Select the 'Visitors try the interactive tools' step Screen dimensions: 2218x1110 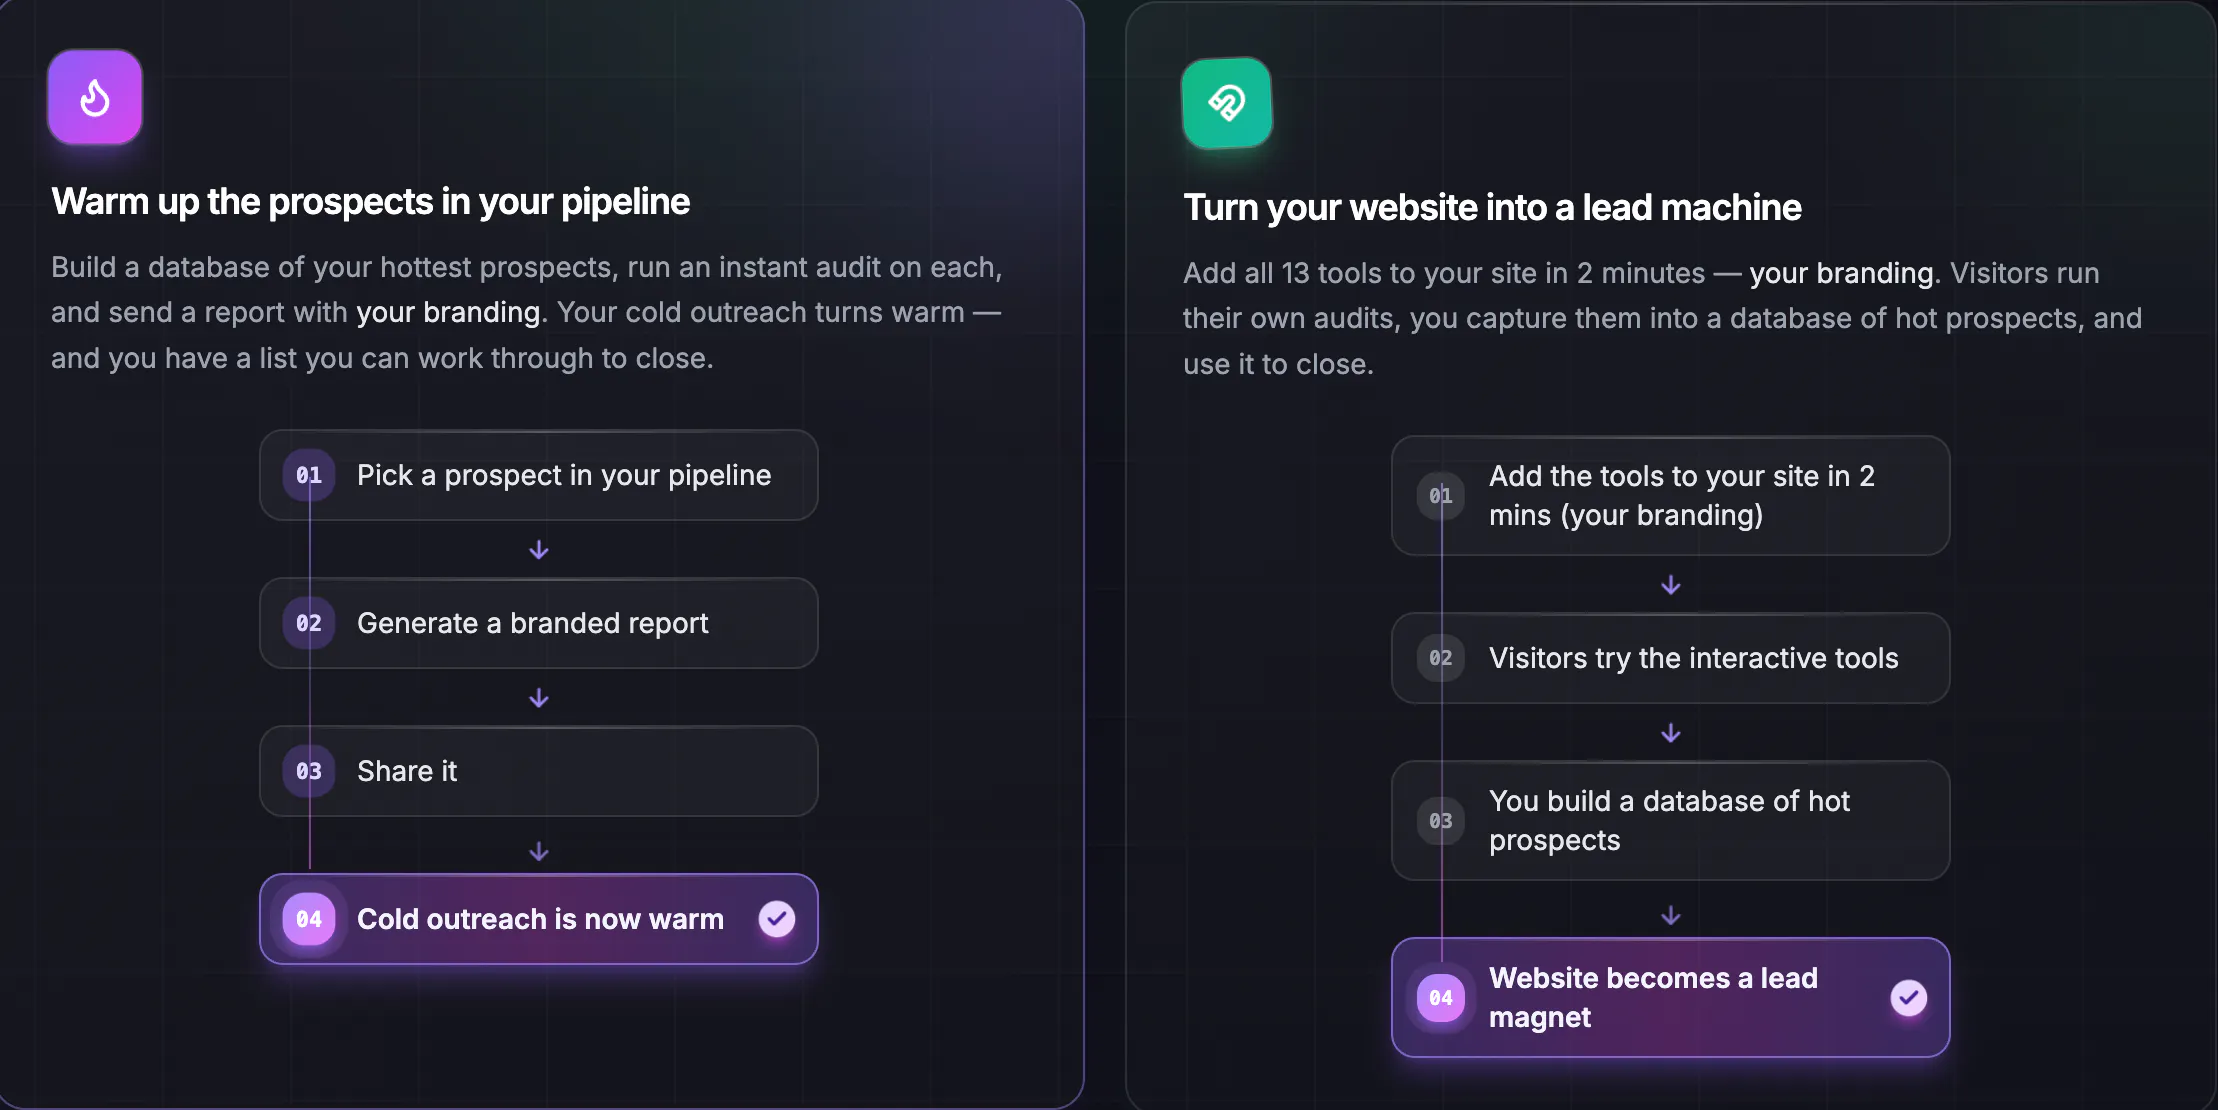point(1671,658)
